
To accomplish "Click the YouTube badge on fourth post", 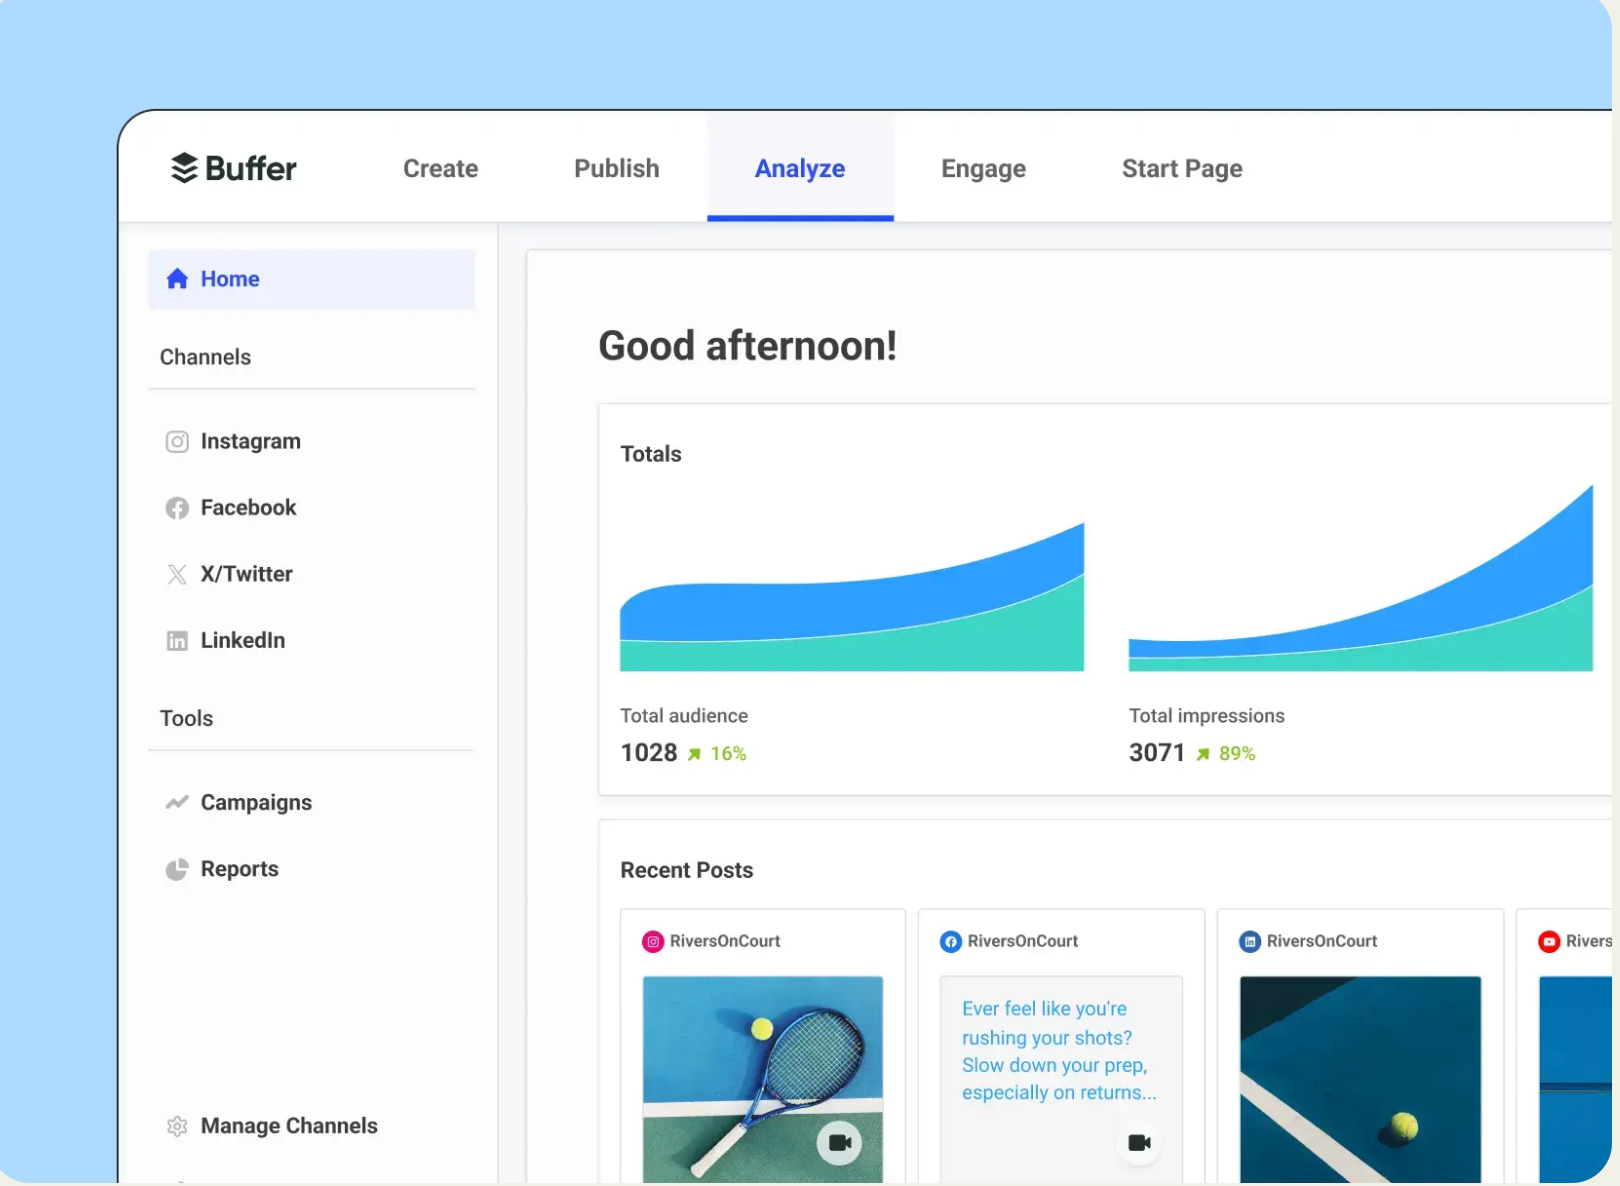I will [1549, 941].
